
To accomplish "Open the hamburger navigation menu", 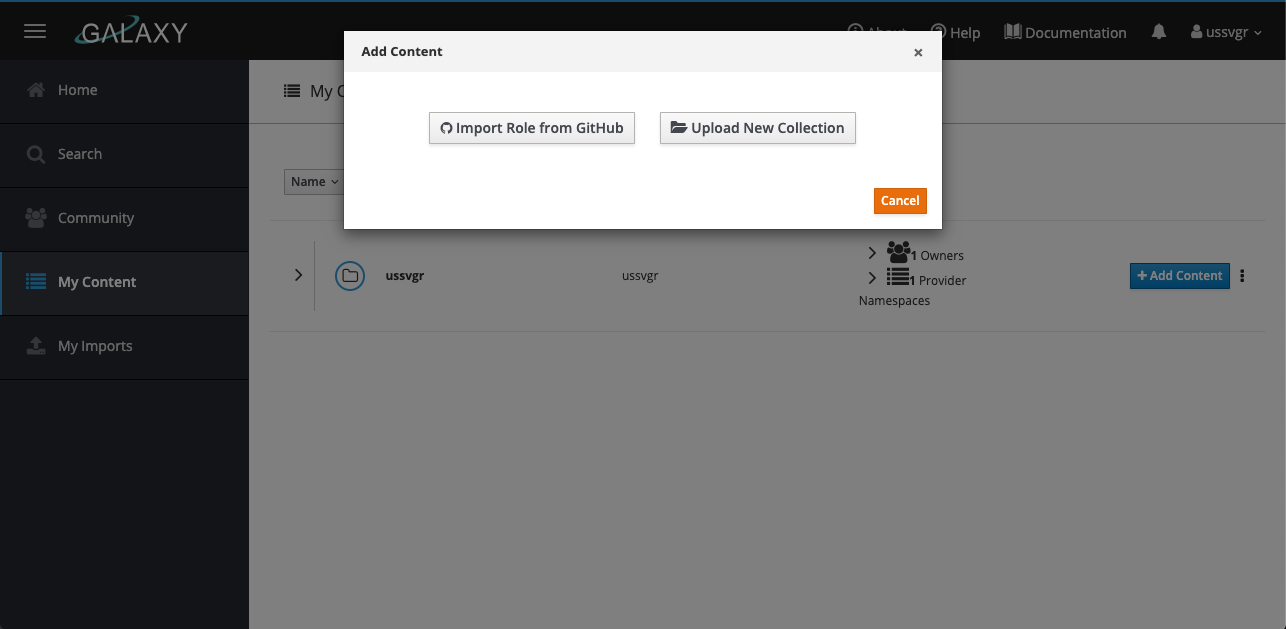I will (35, 31).
